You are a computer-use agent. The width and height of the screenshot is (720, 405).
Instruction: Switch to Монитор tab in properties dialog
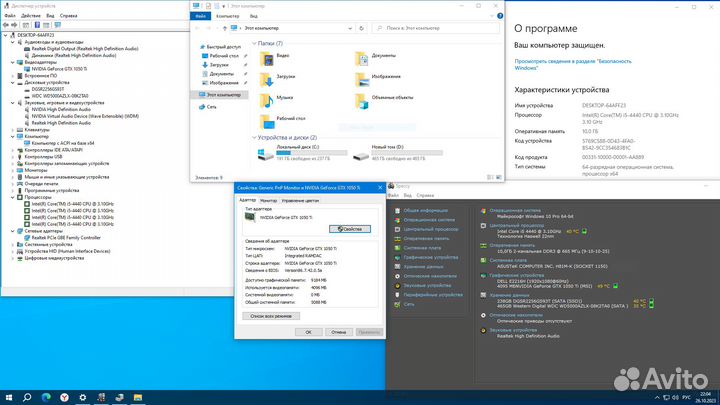268,201
